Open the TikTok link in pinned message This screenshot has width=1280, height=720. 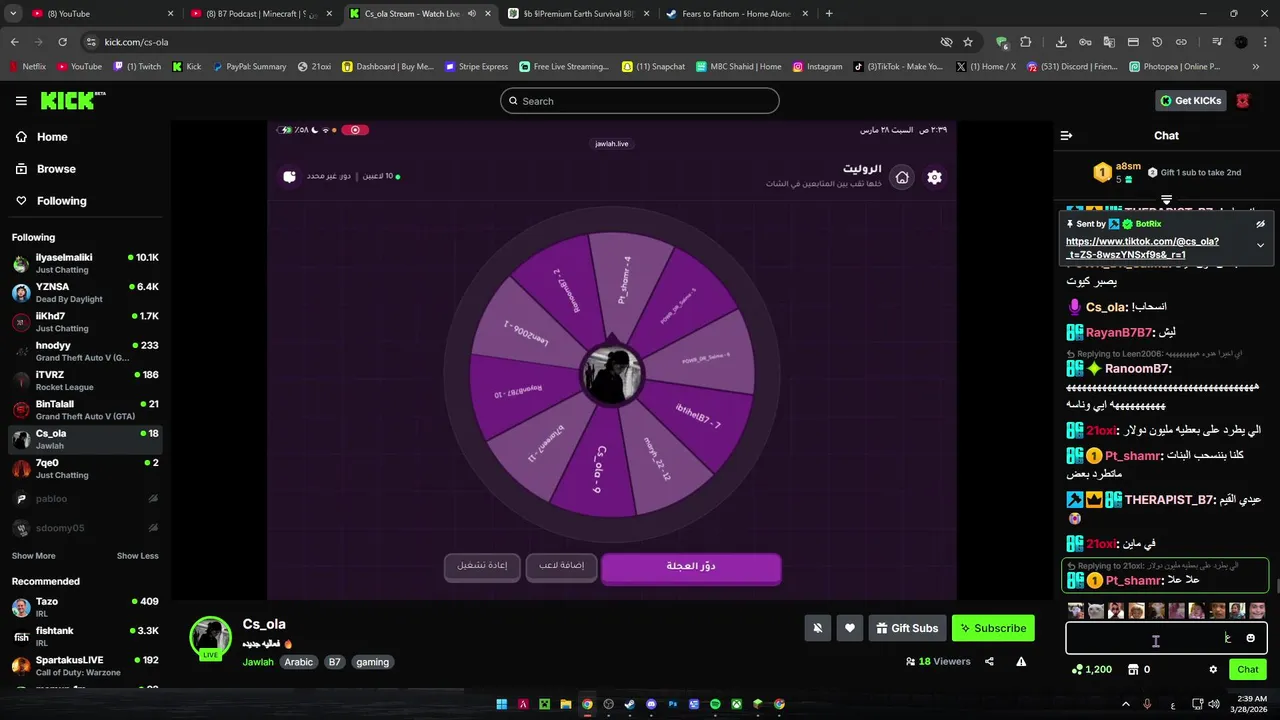point(1142,248)
